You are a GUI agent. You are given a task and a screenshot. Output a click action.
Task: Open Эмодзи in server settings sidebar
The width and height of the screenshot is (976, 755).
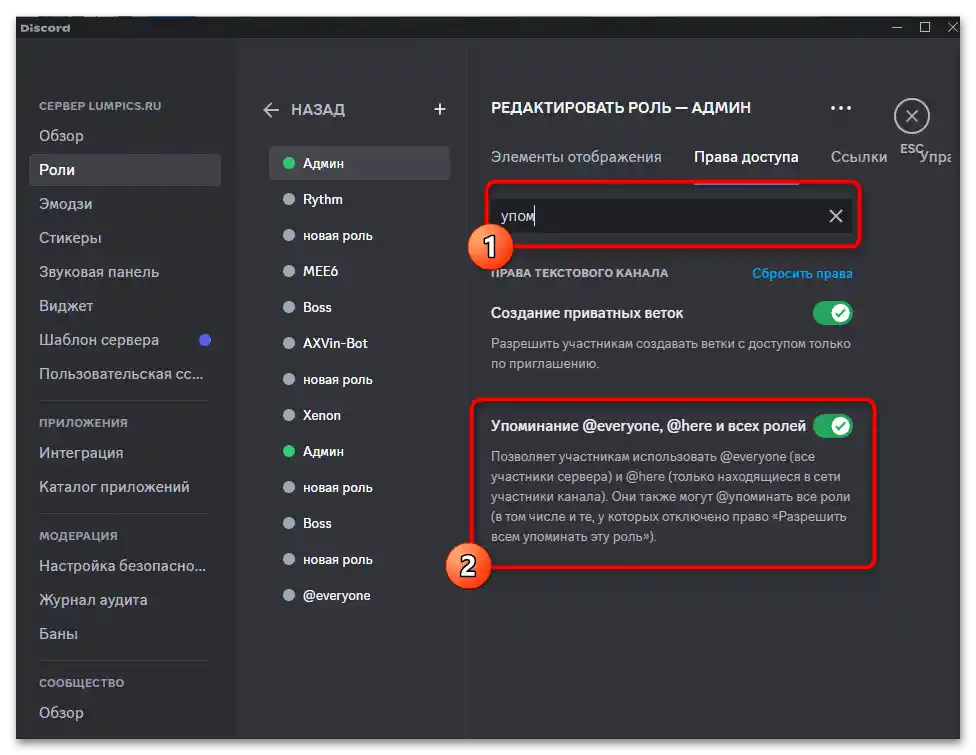(x=66, y=204)
